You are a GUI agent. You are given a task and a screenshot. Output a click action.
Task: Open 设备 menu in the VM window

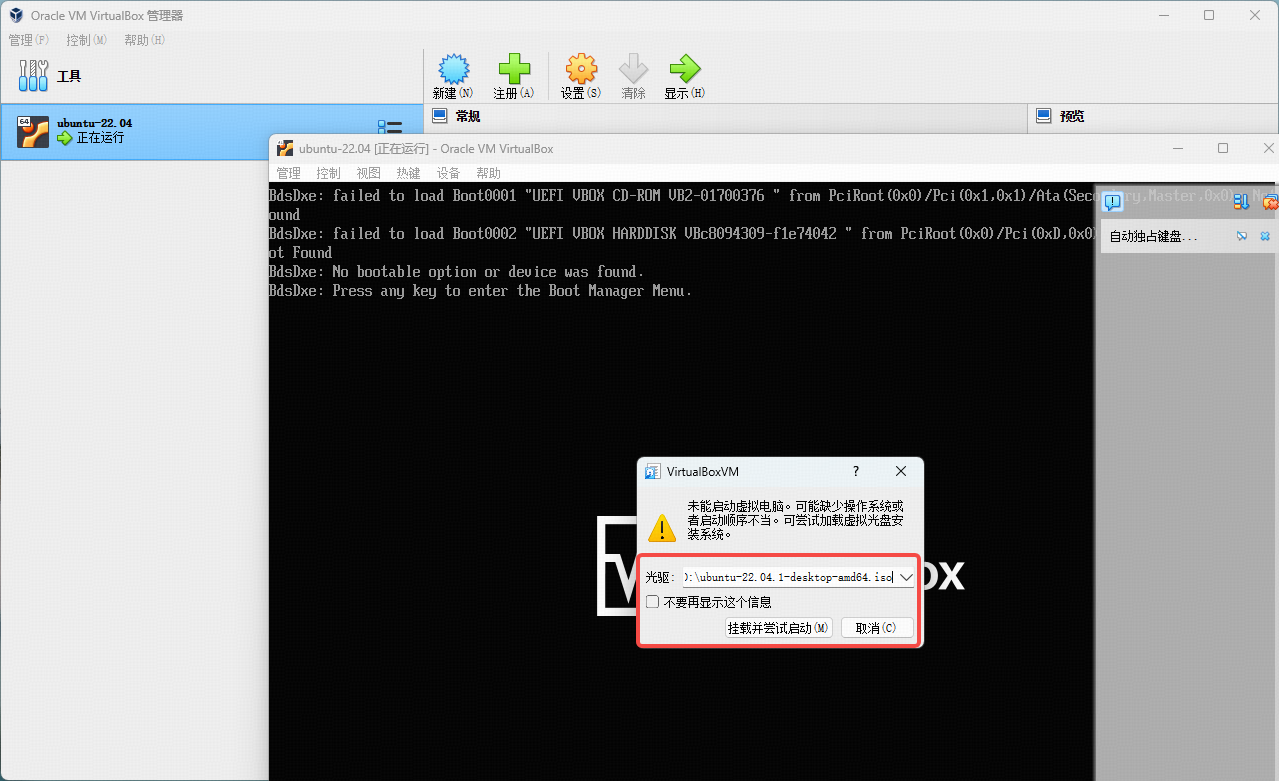click(448, 173)
